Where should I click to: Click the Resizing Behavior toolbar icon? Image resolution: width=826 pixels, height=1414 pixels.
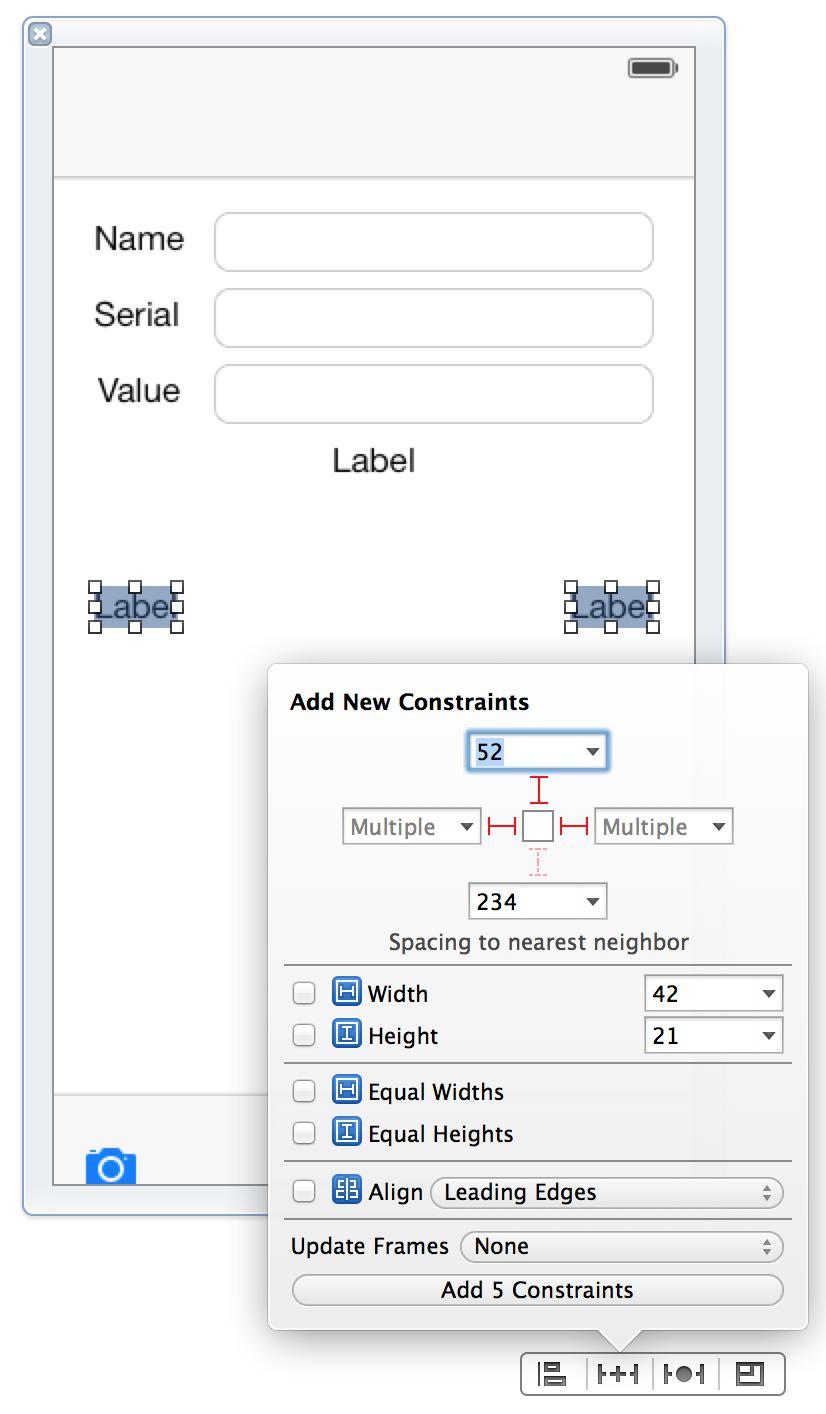coord(750,1373)
